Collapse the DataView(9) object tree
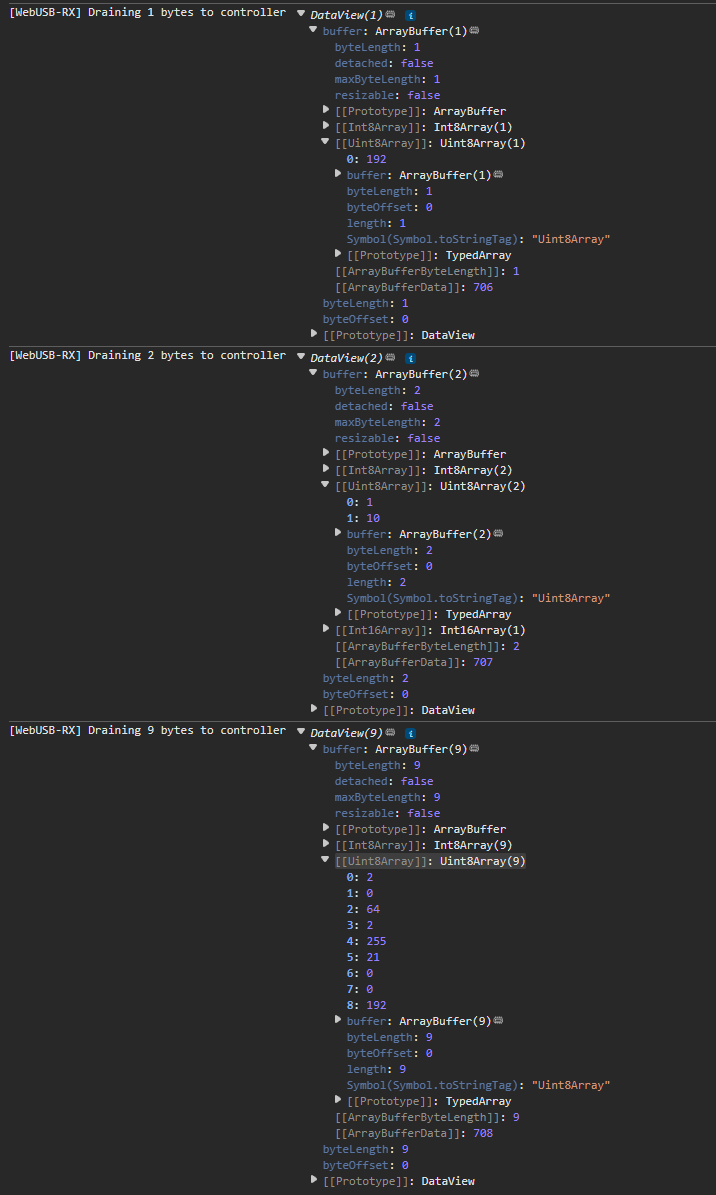Viewport: 716px width, 1195px height. click(301, 733)
